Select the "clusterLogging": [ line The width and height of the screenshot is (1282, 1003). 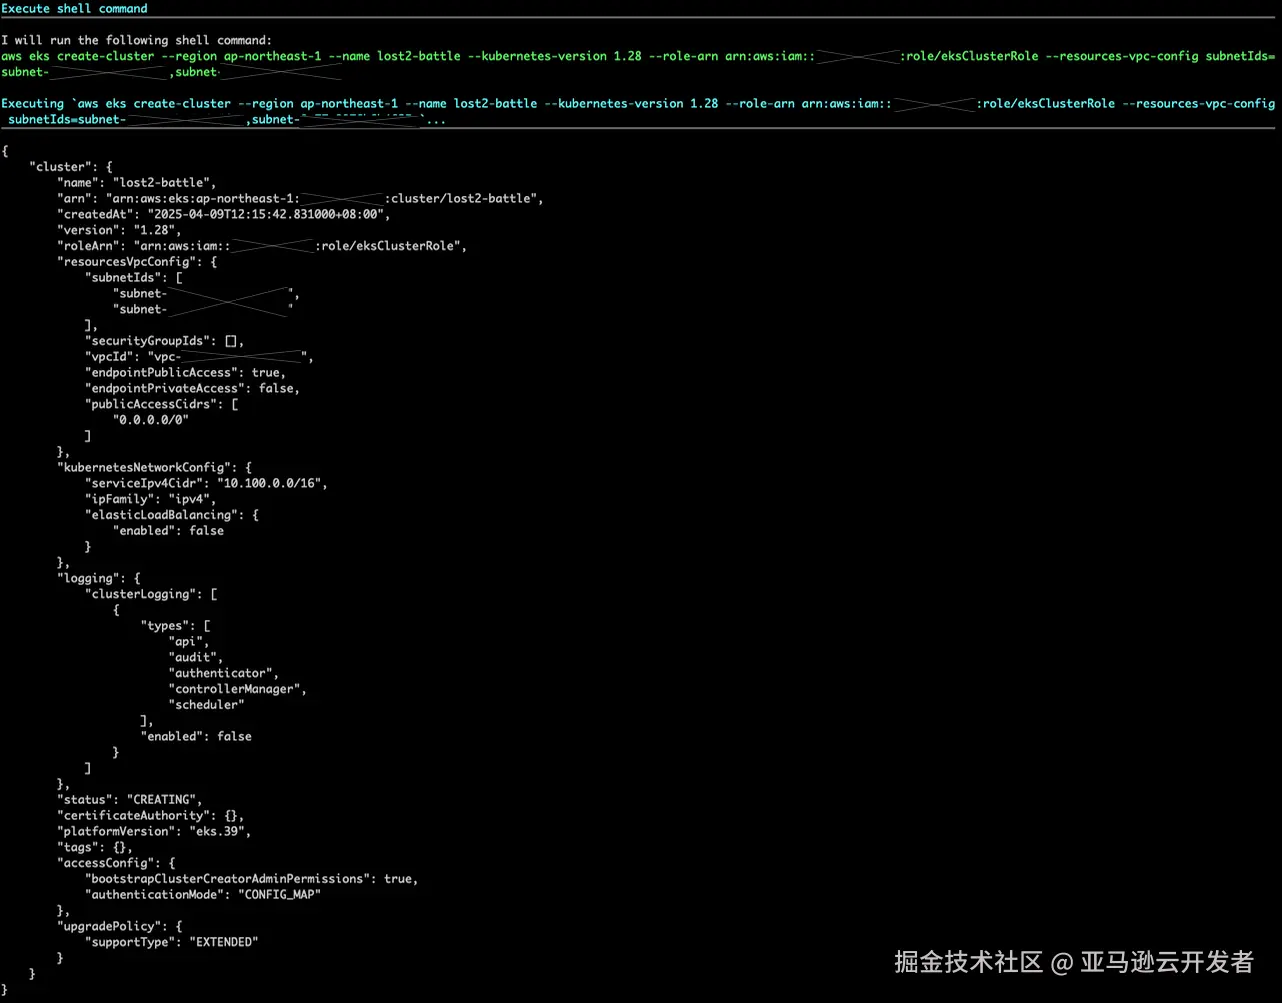tap(151, 594)
